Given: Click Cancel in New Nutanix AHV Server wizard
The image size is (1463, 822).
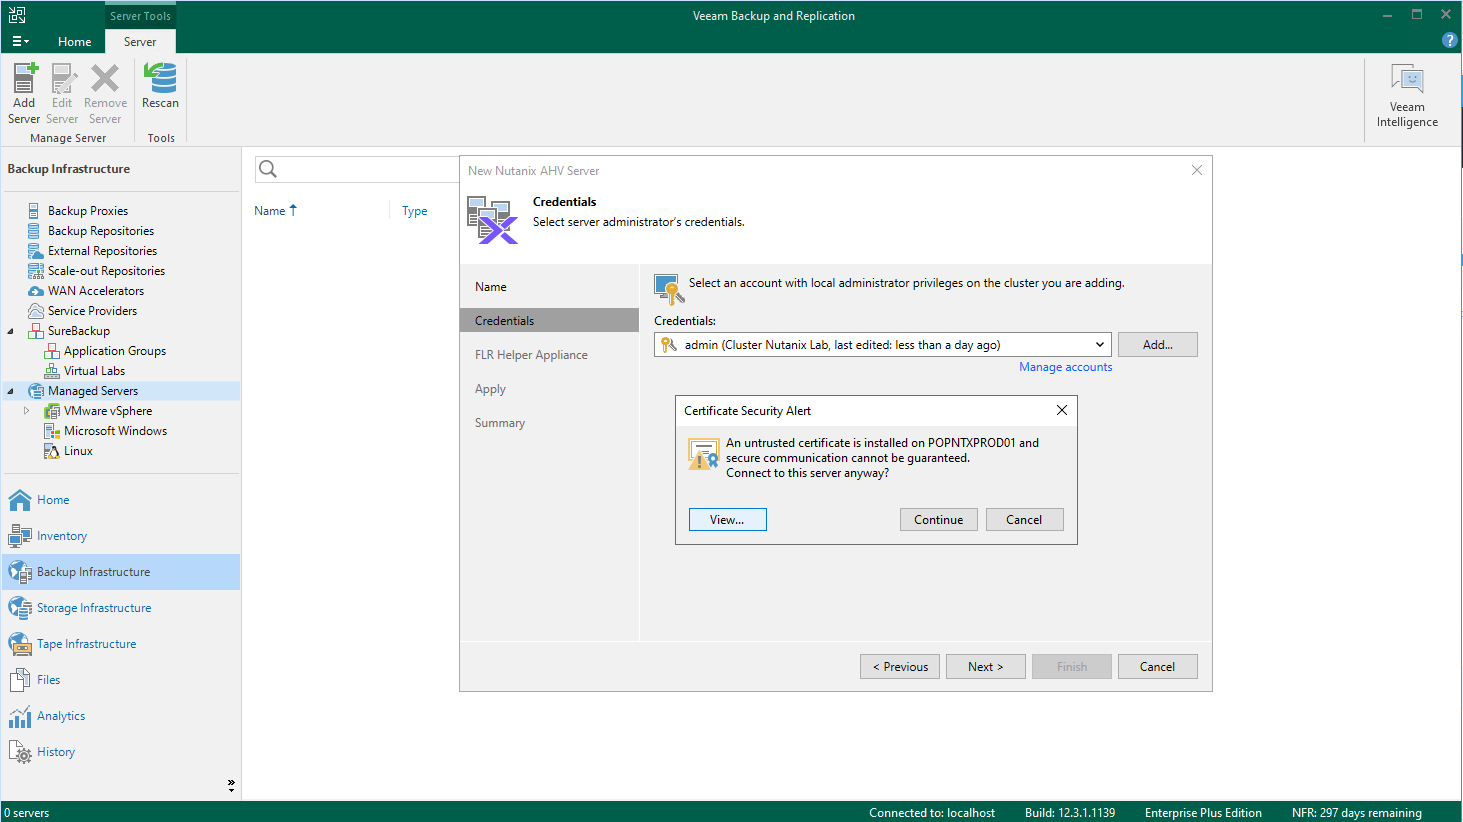Looking at the screenshot, I should point(1157,667).
